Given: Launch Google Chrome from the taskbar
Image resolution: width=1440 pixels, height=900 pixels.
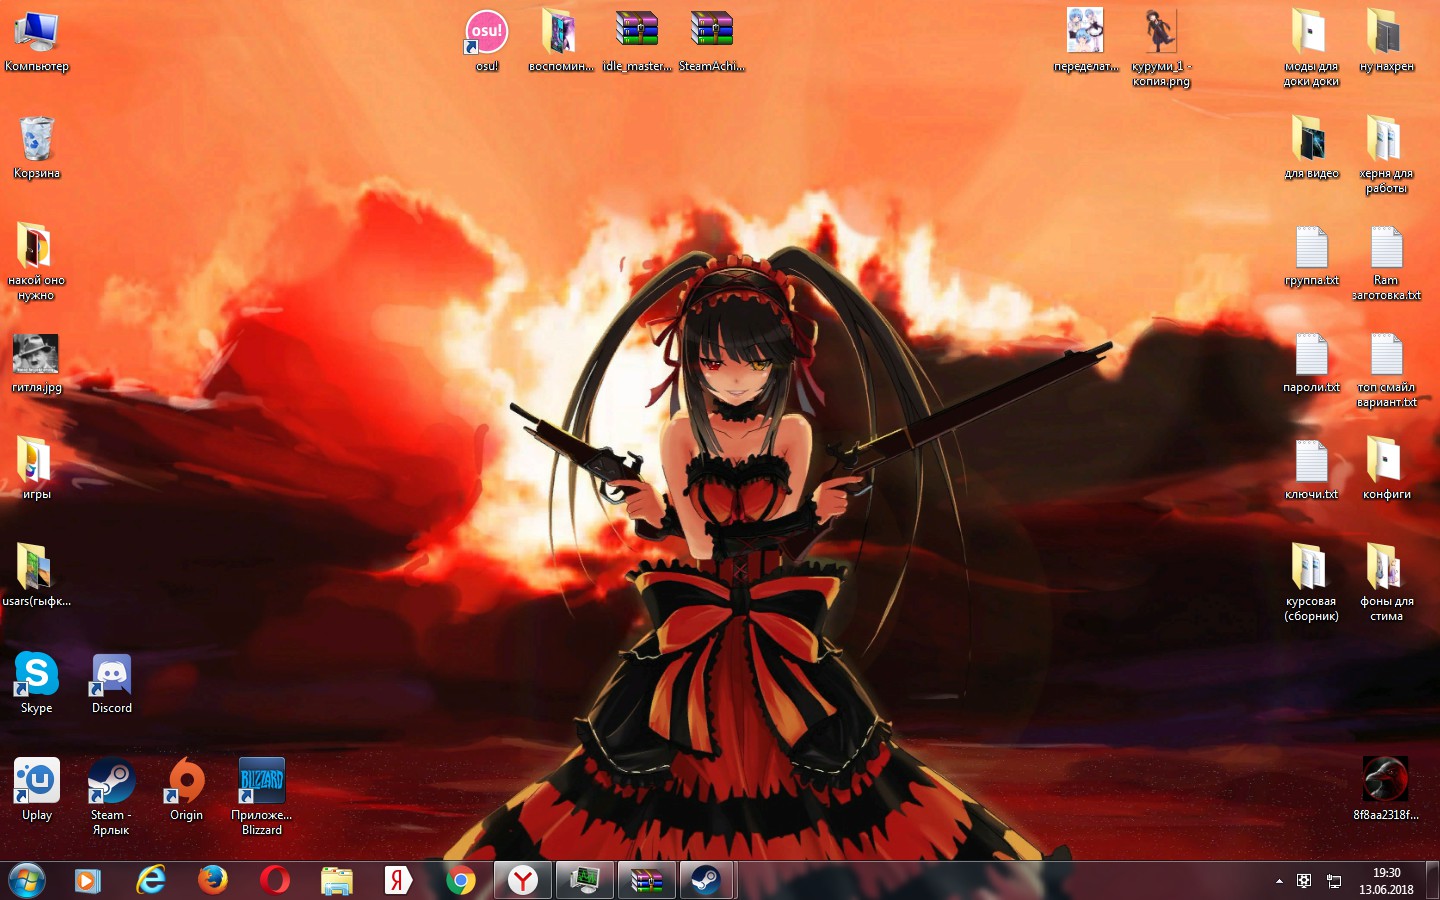Looking at the screenshot, I should [x=459, y=880].
